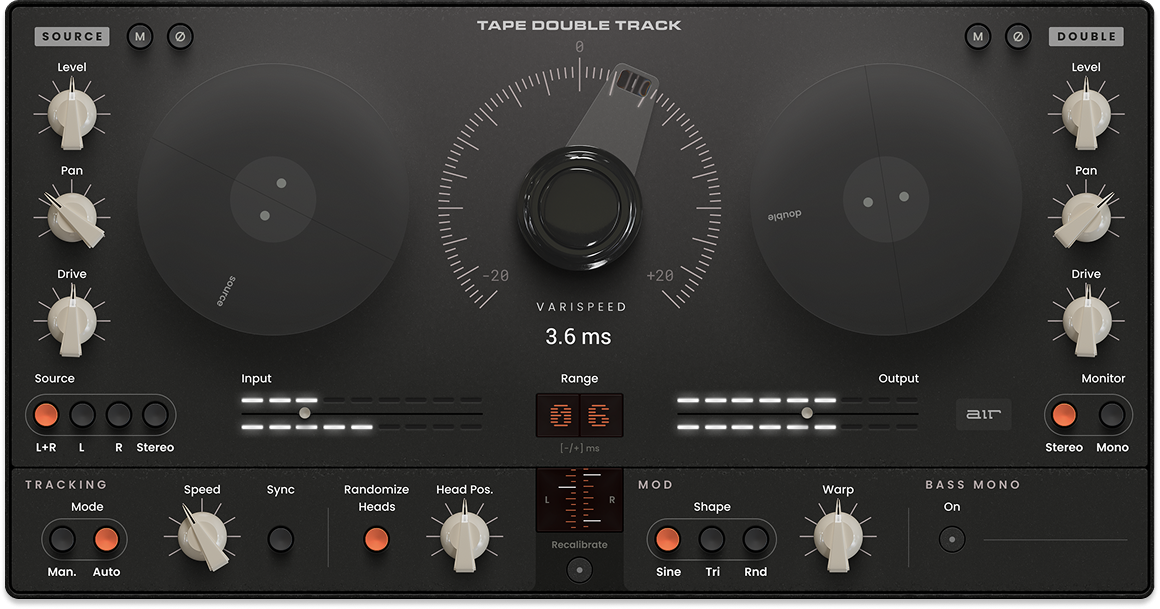Click the AIR logo badge

click(983, 414)
